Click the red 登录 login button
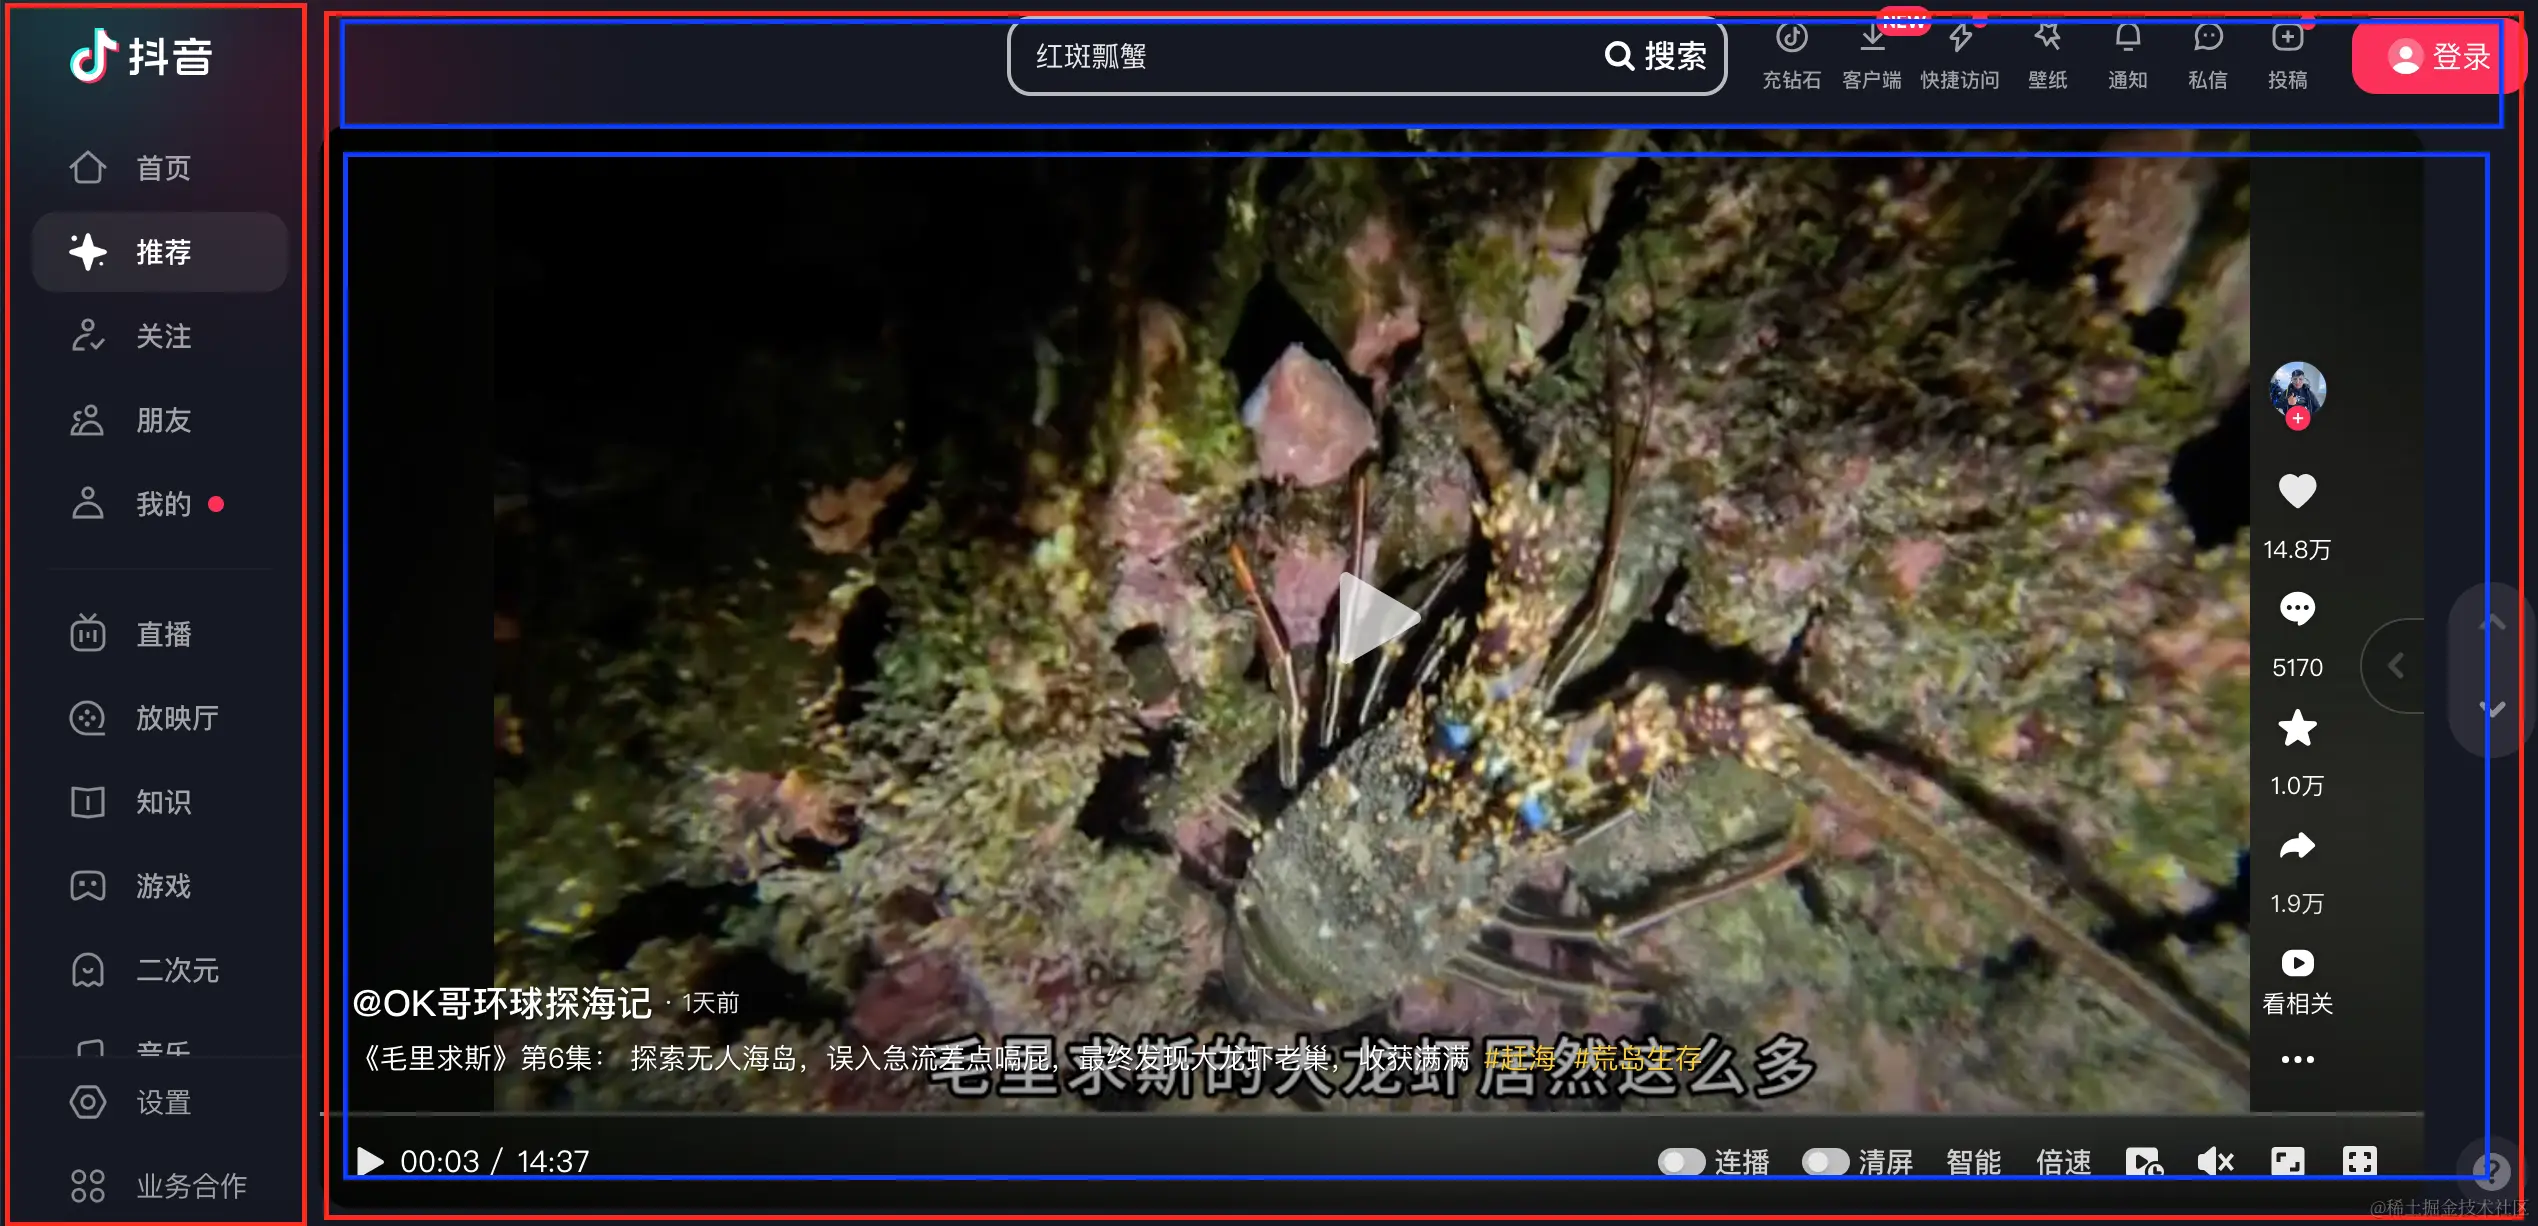The image size is (2538, 1226). coord(2436,57)
